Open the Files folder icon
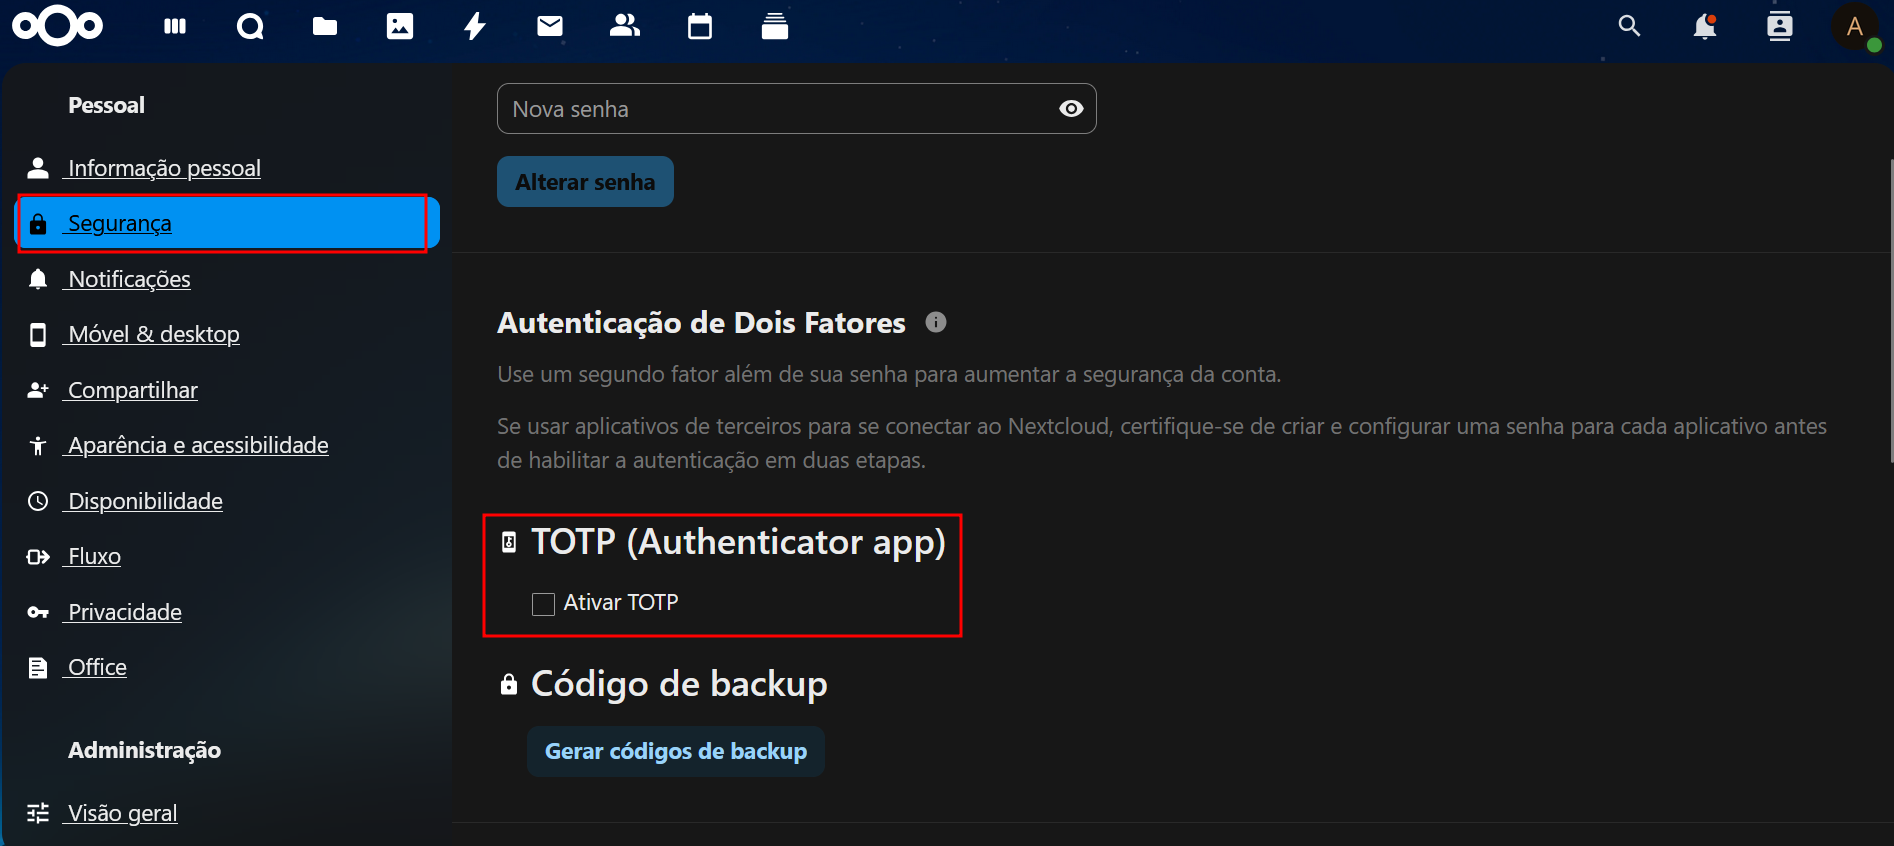Image resolution: width=1894 pixels, height=846 pixels. point(325,26)
